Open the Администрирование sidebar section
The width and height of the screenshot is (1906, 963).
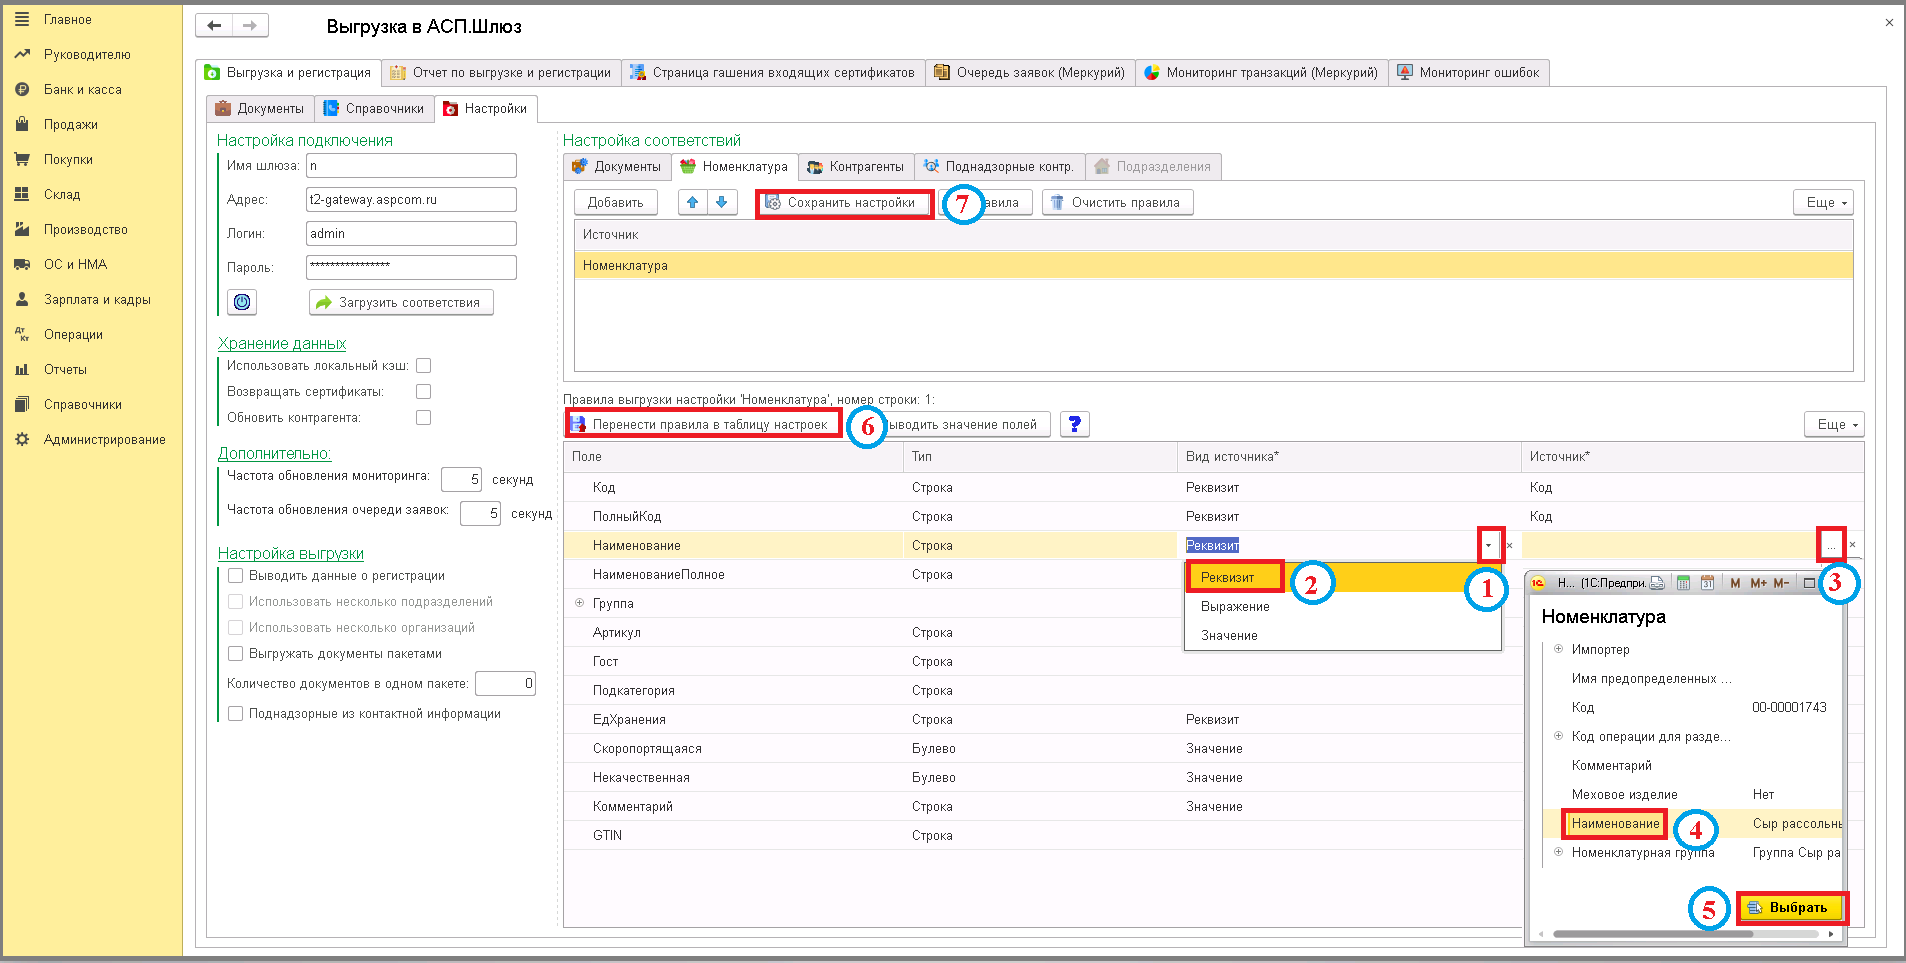click(104, 439)
